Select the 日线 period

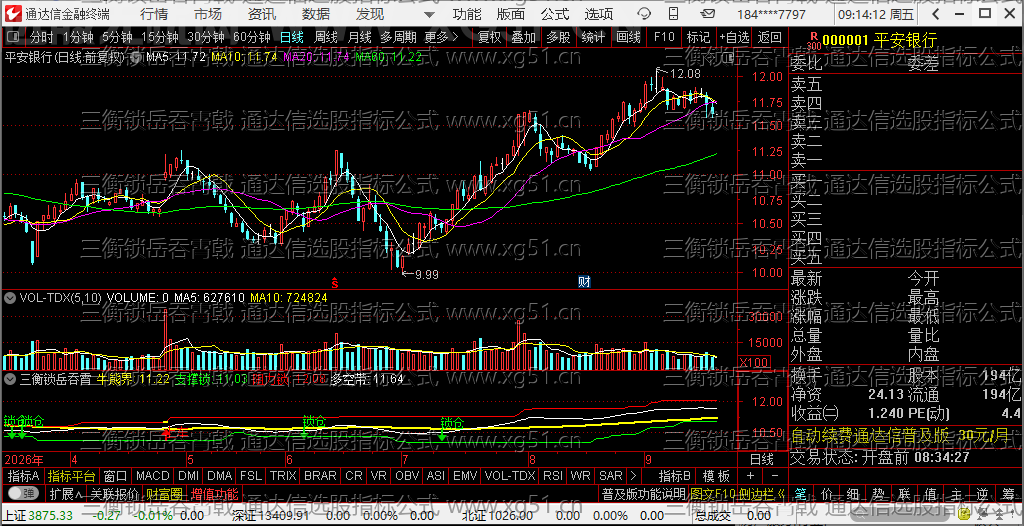tap(292, 37)
